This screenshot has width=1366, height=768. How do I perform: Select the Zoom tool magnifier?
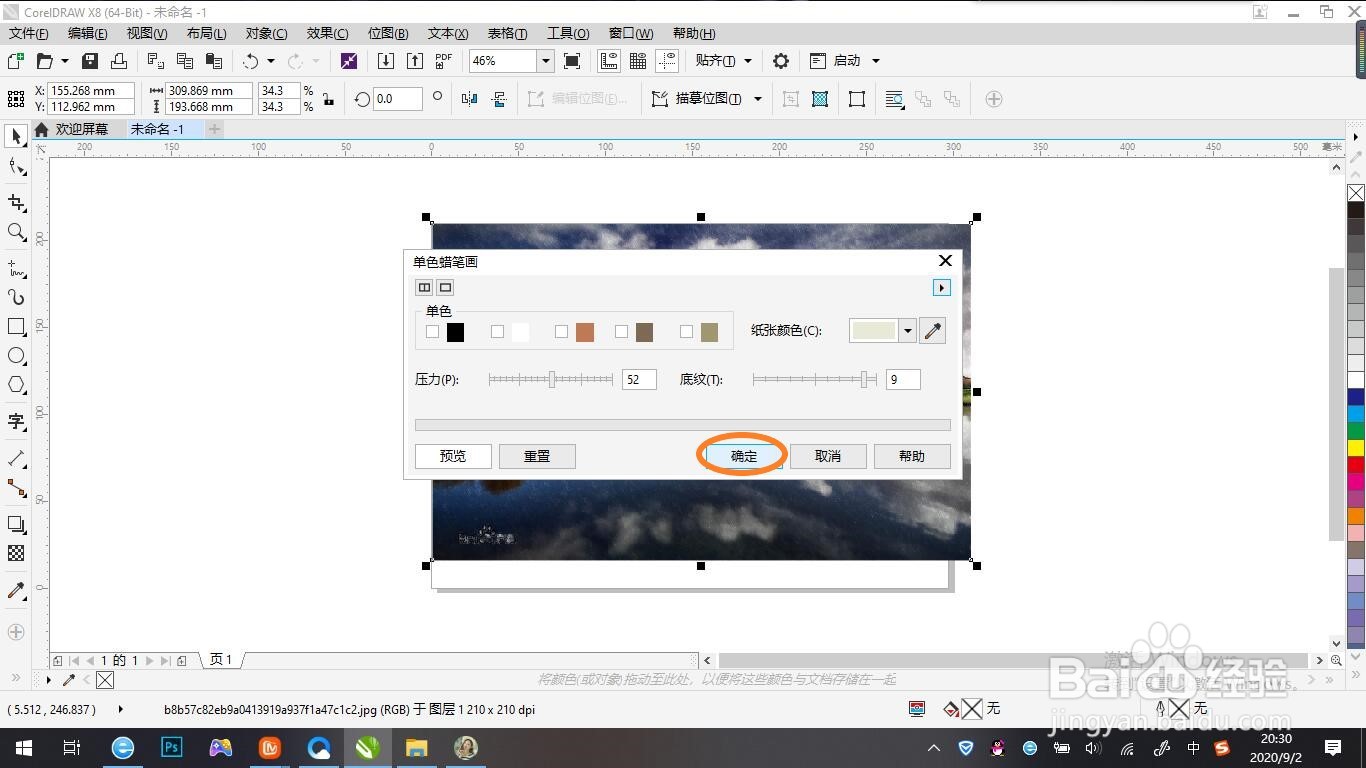click(x=16, y=233)
